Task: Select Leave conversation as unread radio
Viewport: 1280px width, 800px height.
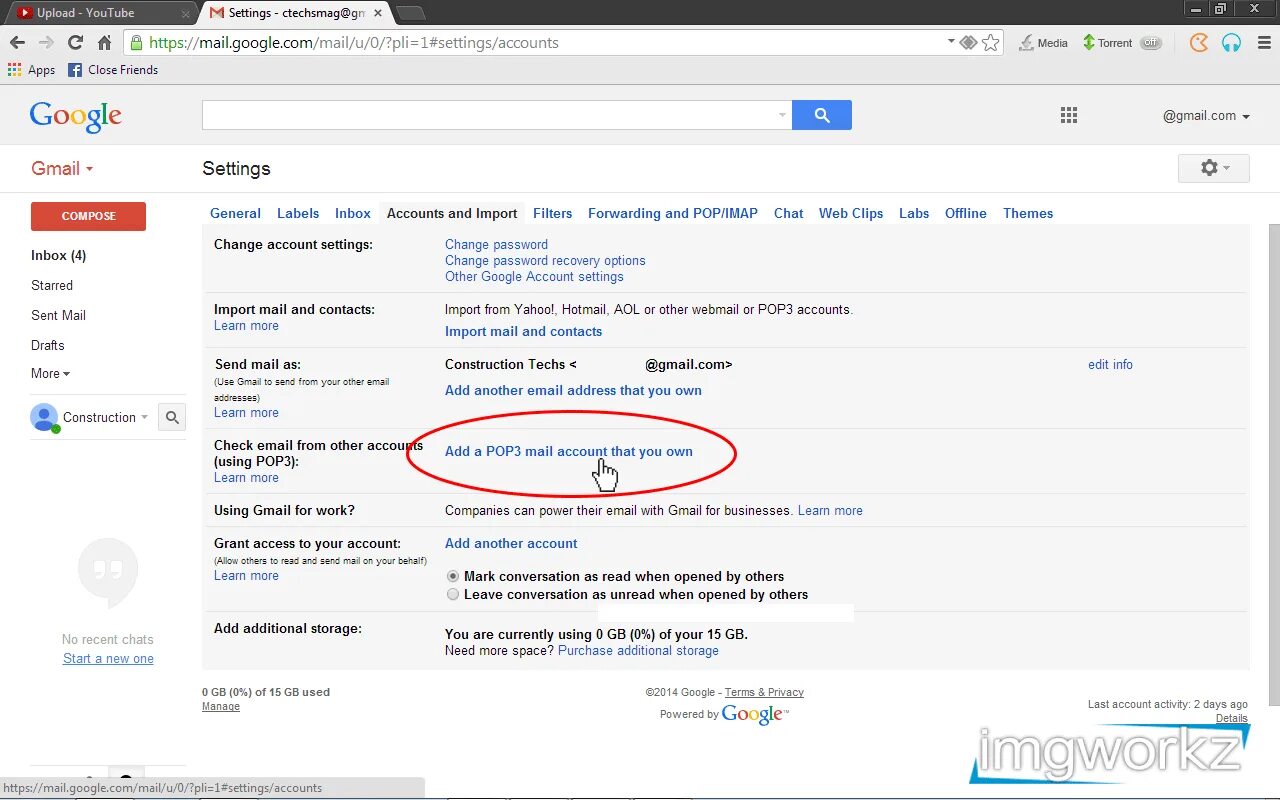Action: coord(453,595)
